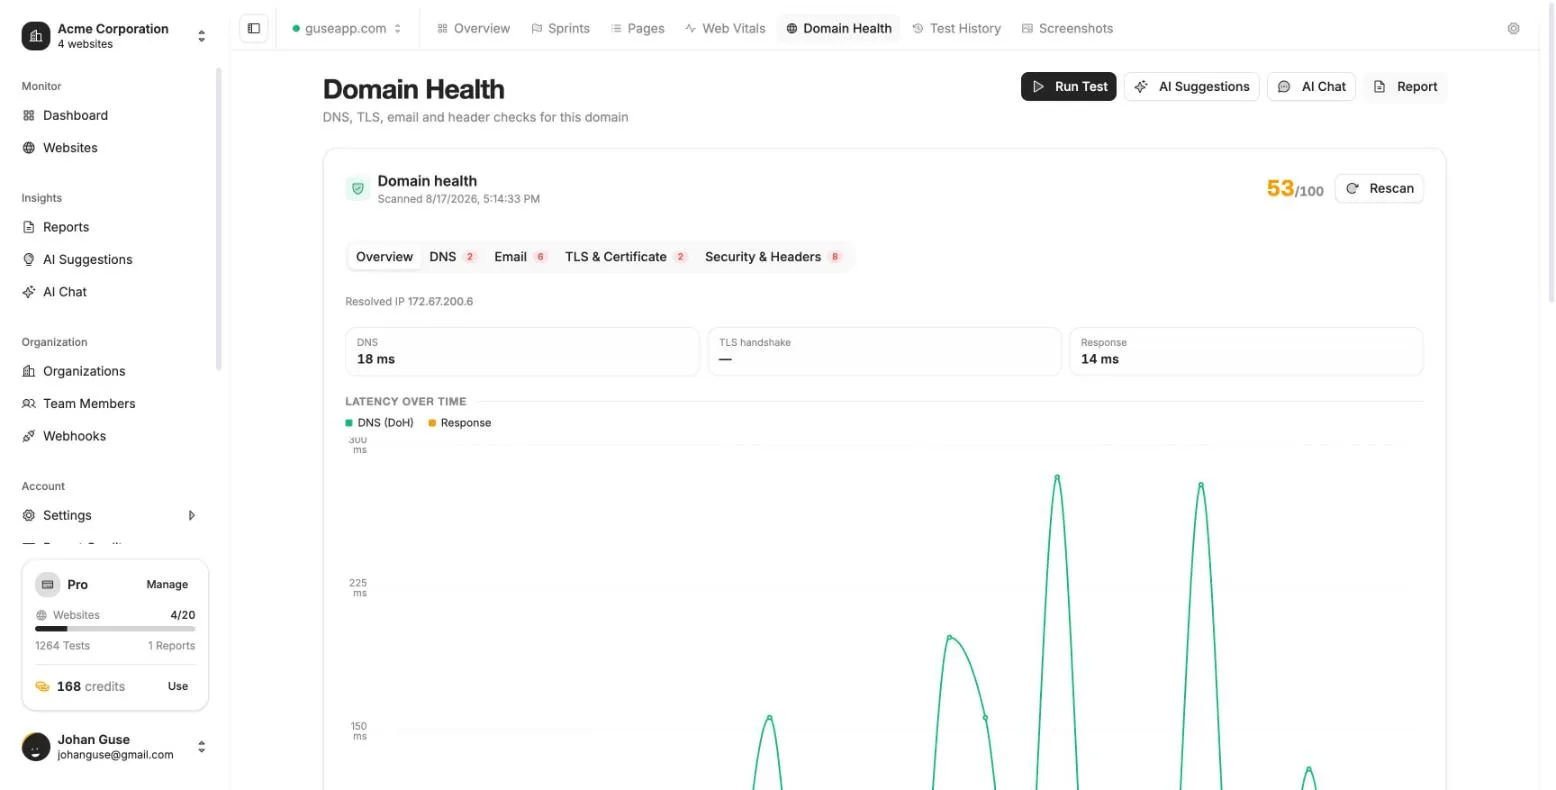Select the Security & Headers sub-tab

(774, 257)
